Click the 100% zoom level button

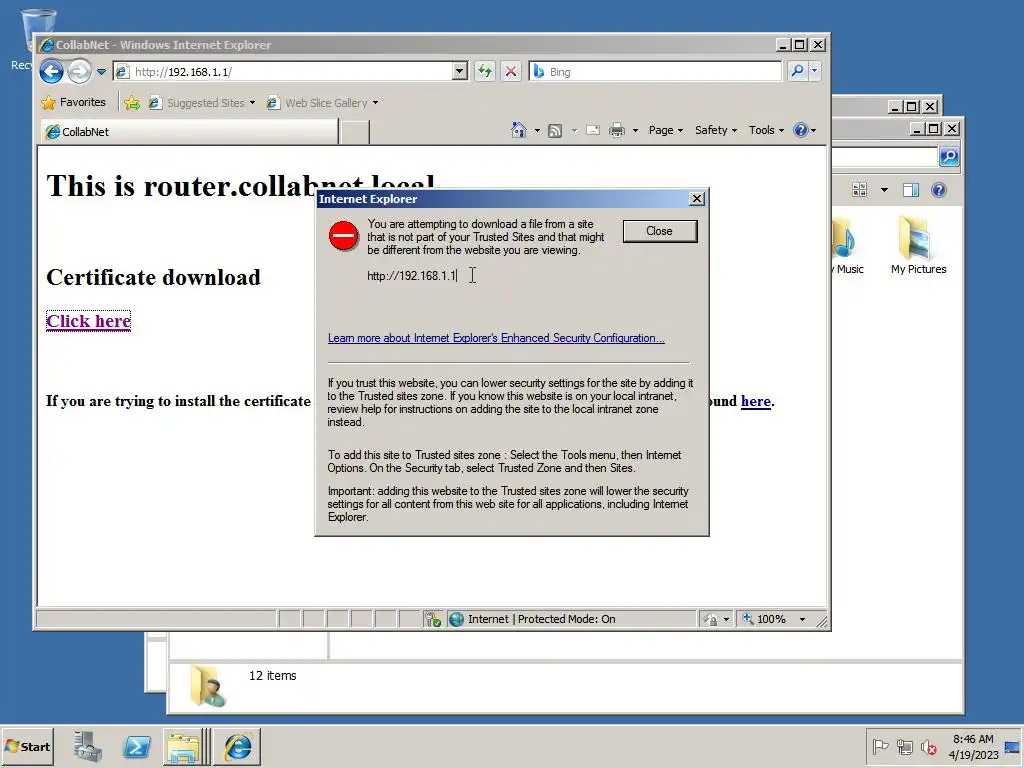pyautogui.click(x=763, y=619)
